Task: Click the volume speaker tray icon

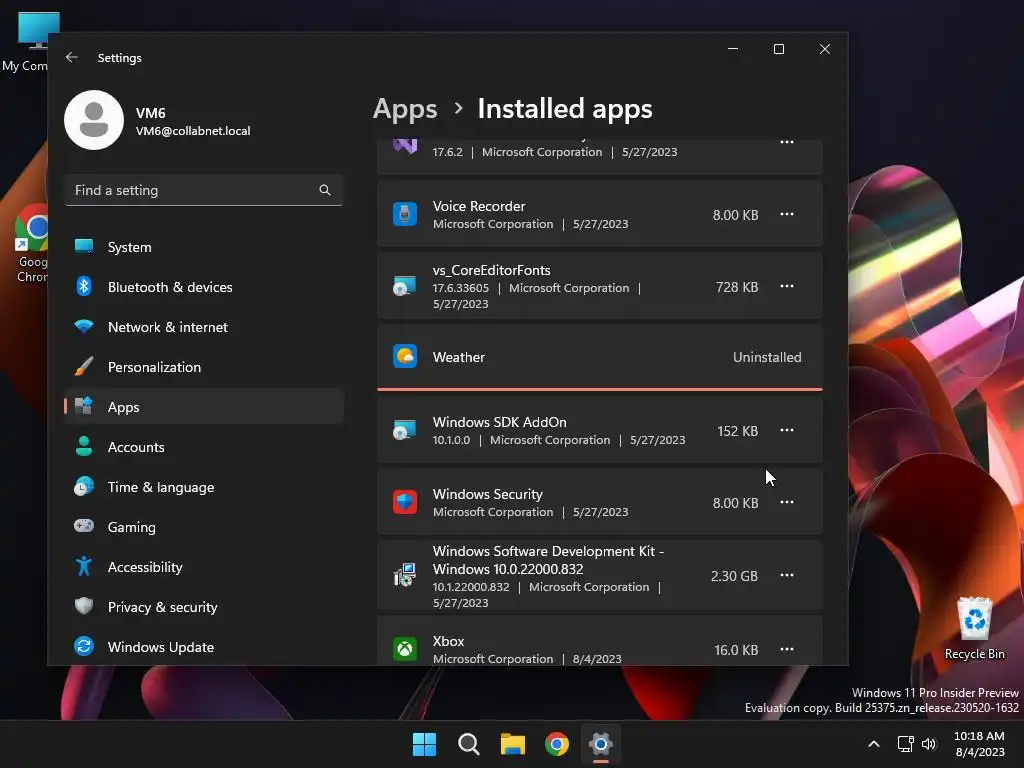Action: click(929, 744)
